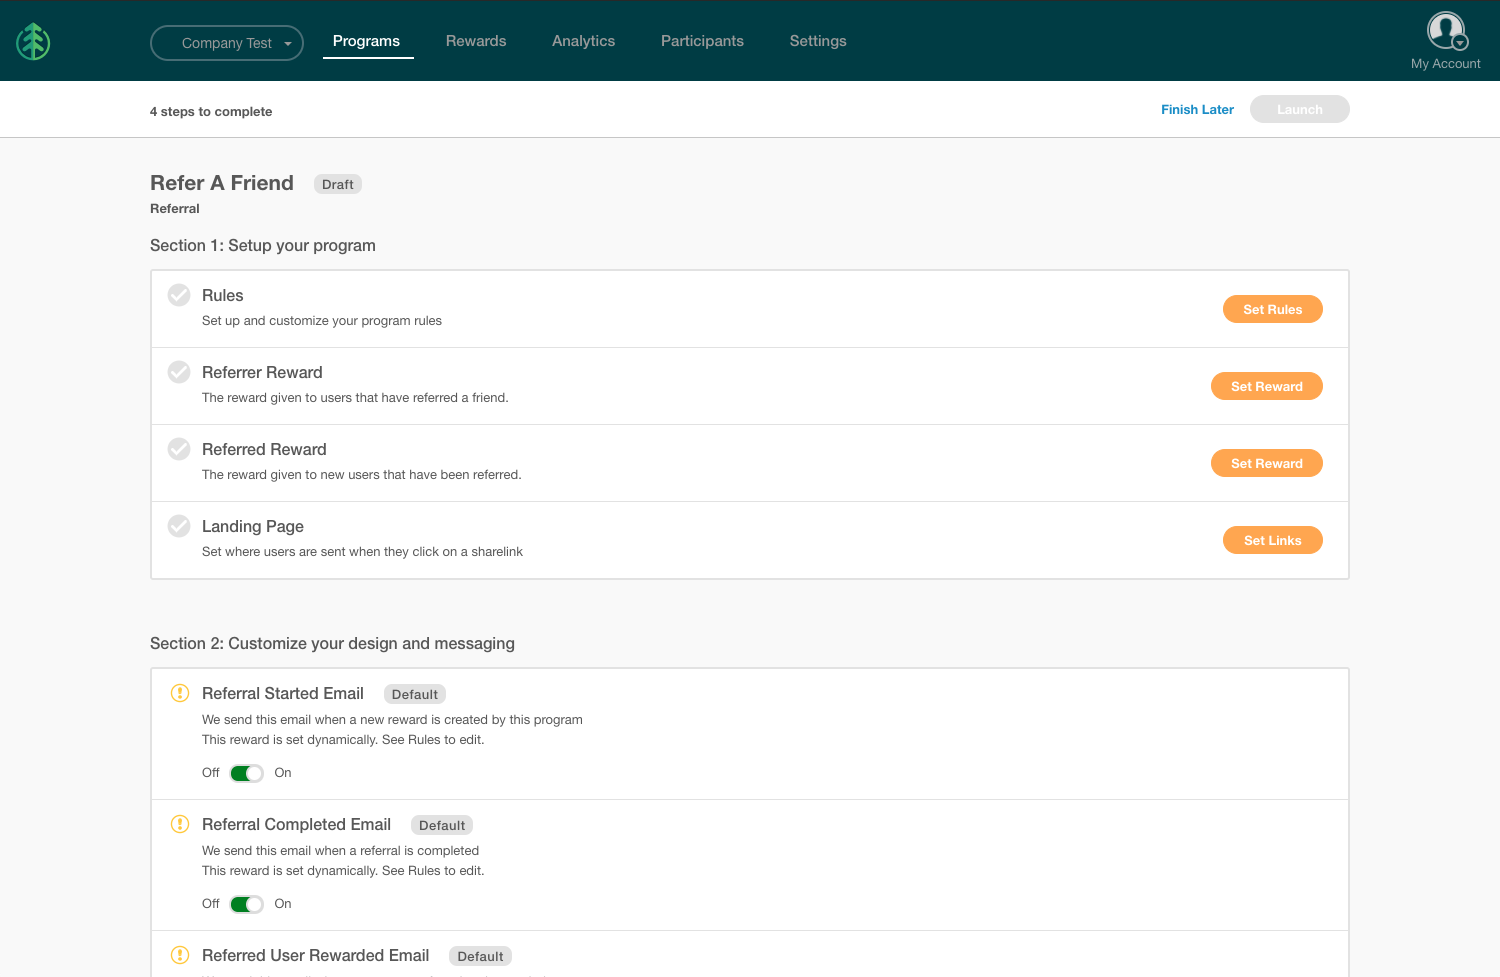This screenshot has height=977, width=1500.
Task: Click the Referrer Reward checkmark icon
Action: [179, 372]
